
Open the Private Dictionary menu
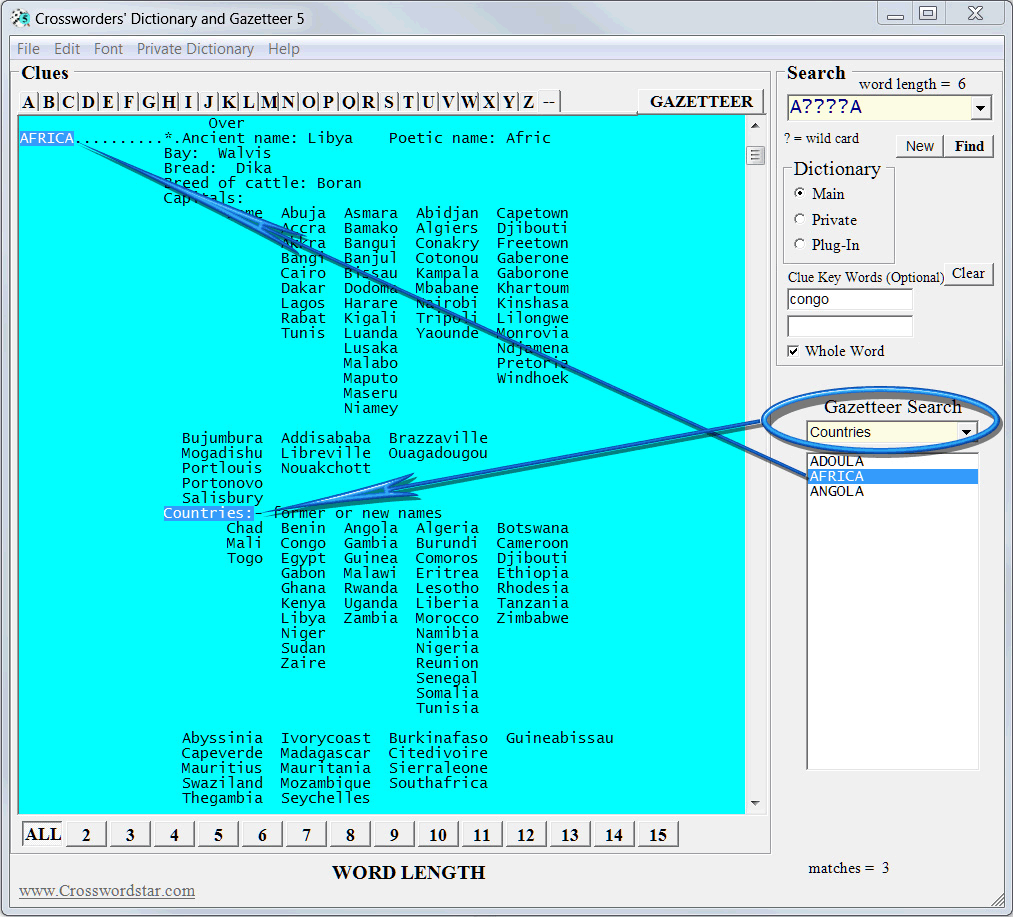coord(195,49)
